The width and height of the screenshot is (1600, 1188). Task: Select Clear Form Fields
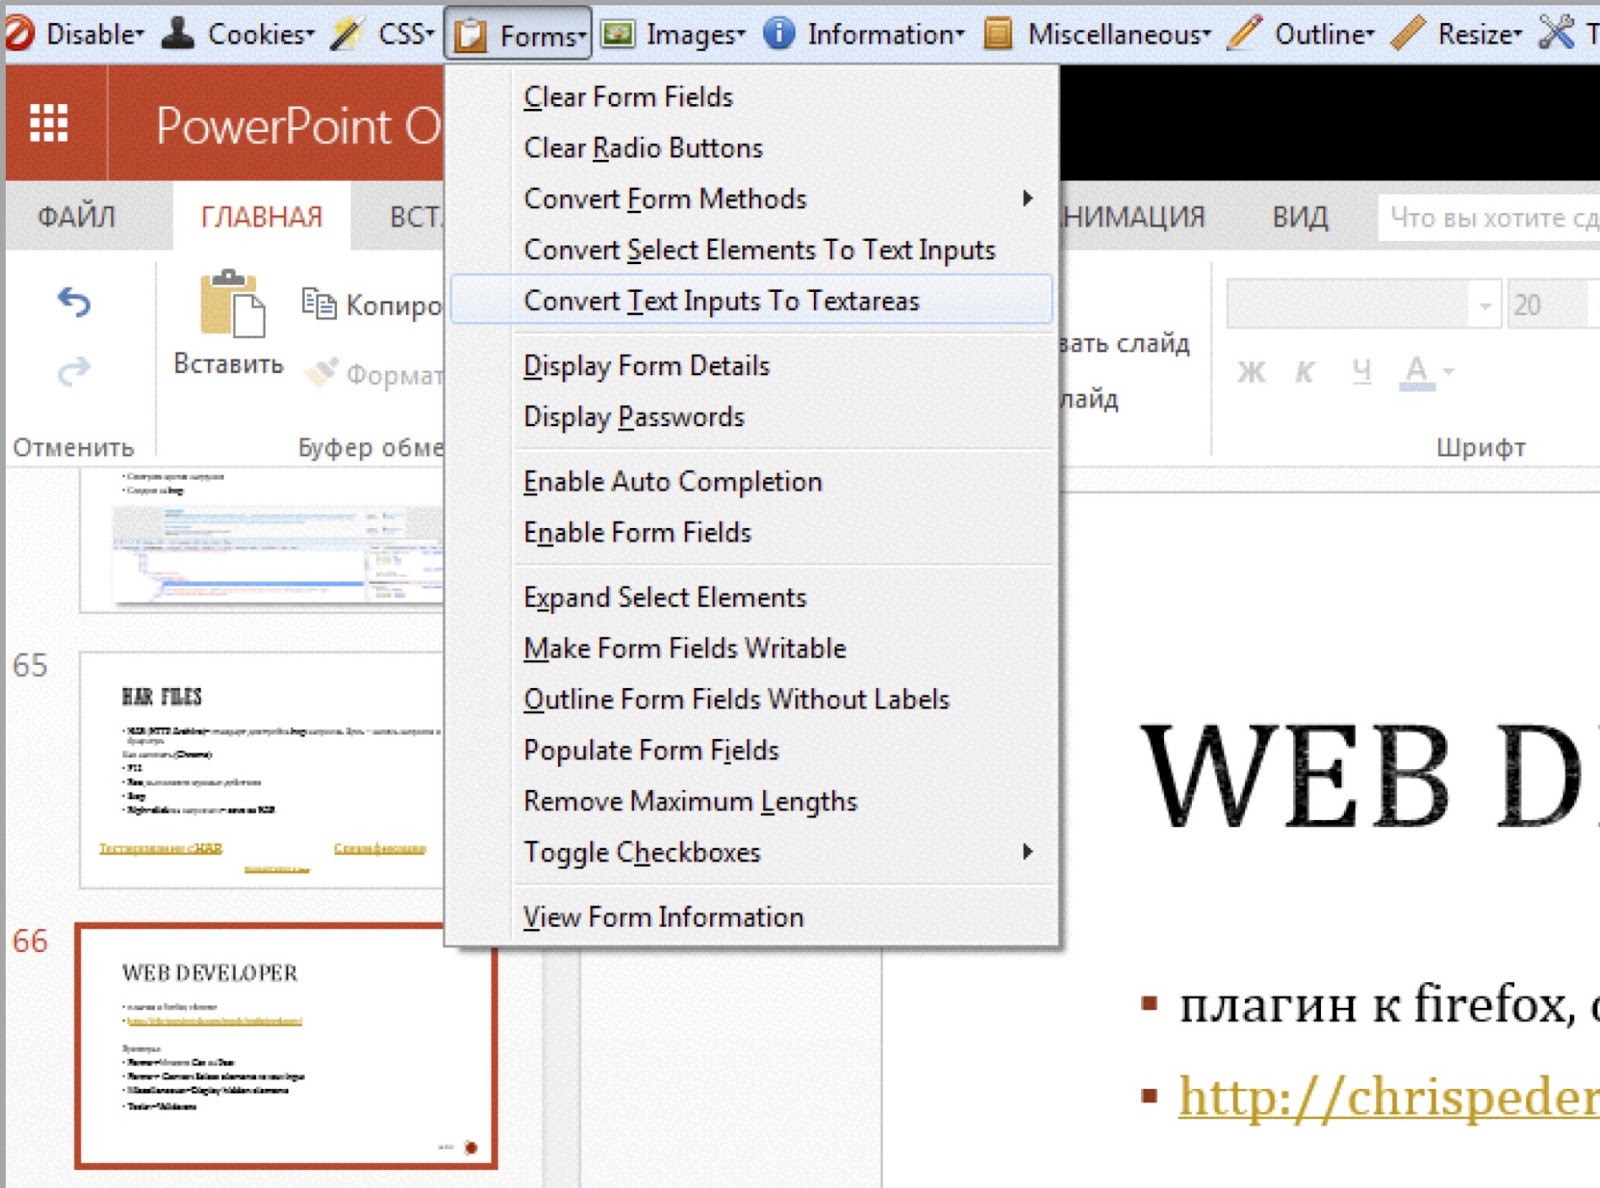[x=752, y=97]
